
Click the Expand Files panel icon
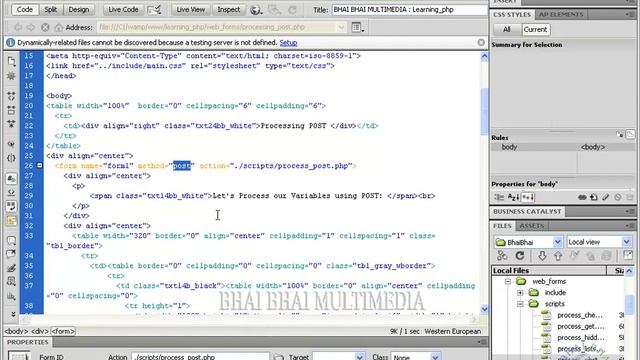tap(628, 256)
